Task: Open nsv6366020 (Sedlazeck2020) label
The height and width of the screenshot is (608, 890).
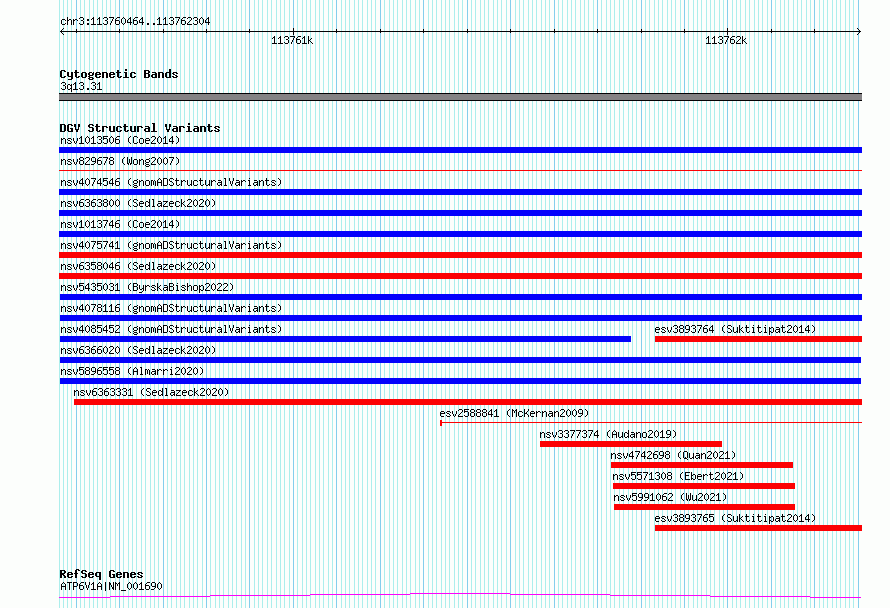Action: (138, 350)
